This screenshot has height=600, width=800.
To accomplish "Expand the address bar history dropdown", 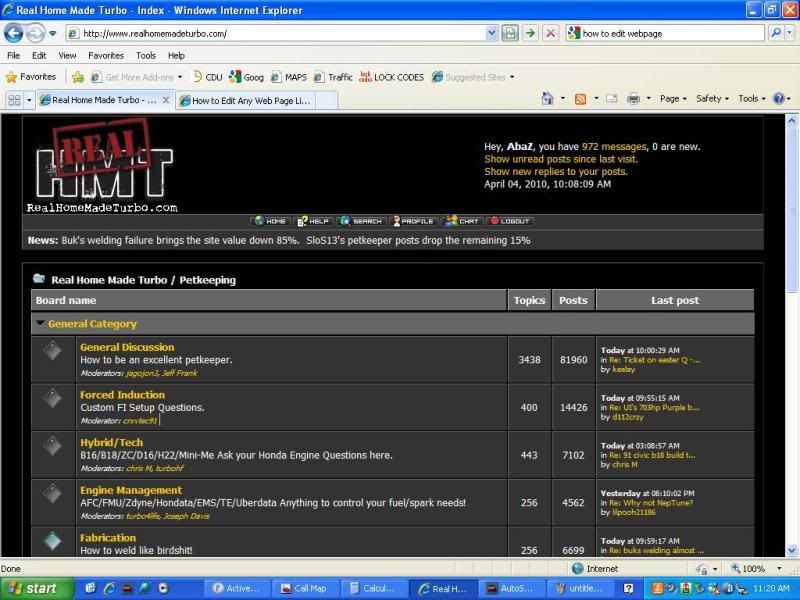I will coord(491,34).
